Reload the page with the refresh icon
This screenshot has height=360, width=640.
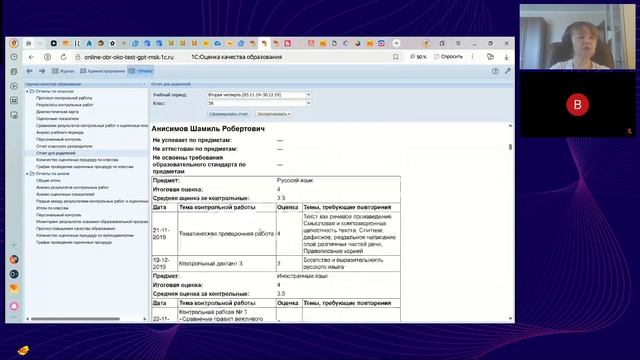click(x=63, y=57)
